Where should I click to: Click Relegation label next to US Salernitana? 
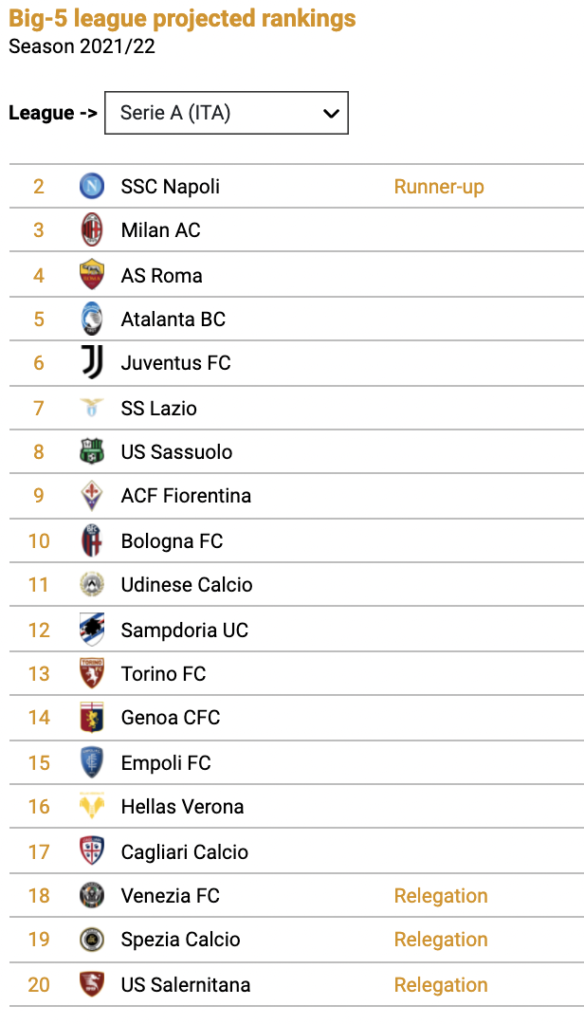[441, 984]
